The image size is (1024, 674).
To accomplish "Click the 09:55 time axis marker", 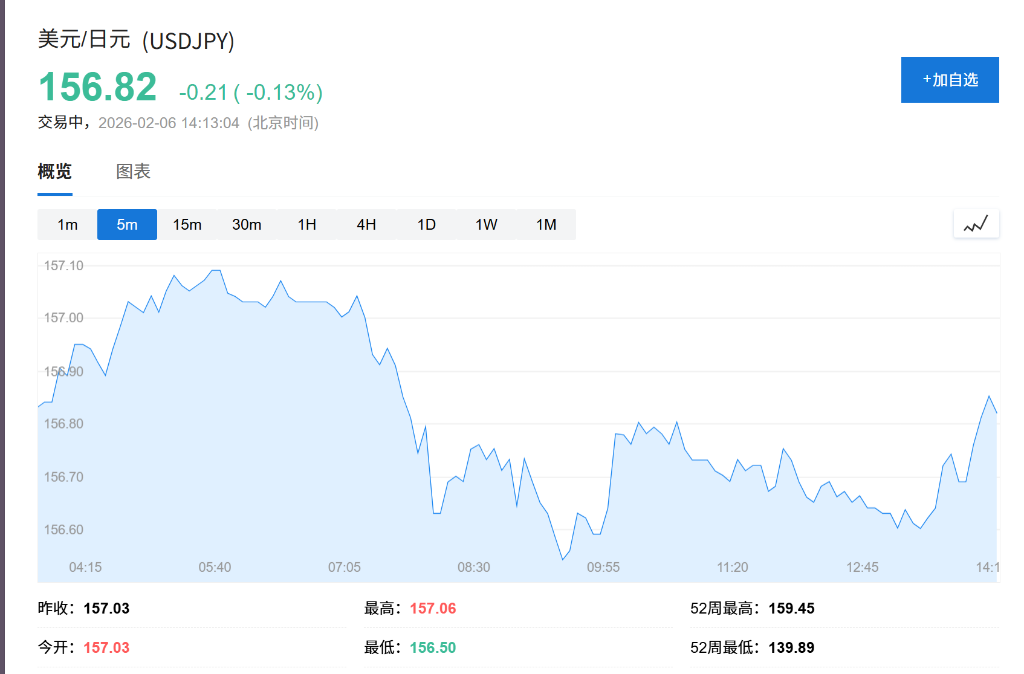I will (x=603, y=567).
